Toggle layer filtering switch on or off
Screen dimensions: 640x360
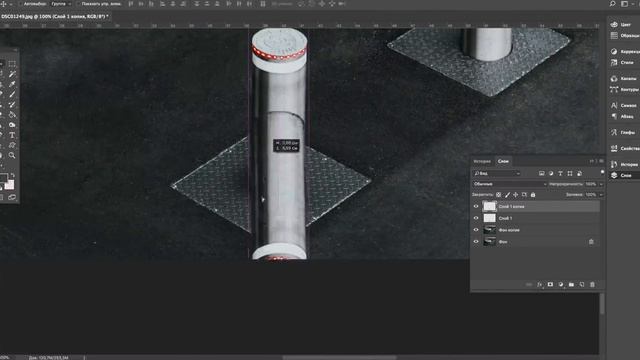pos(602,173)
